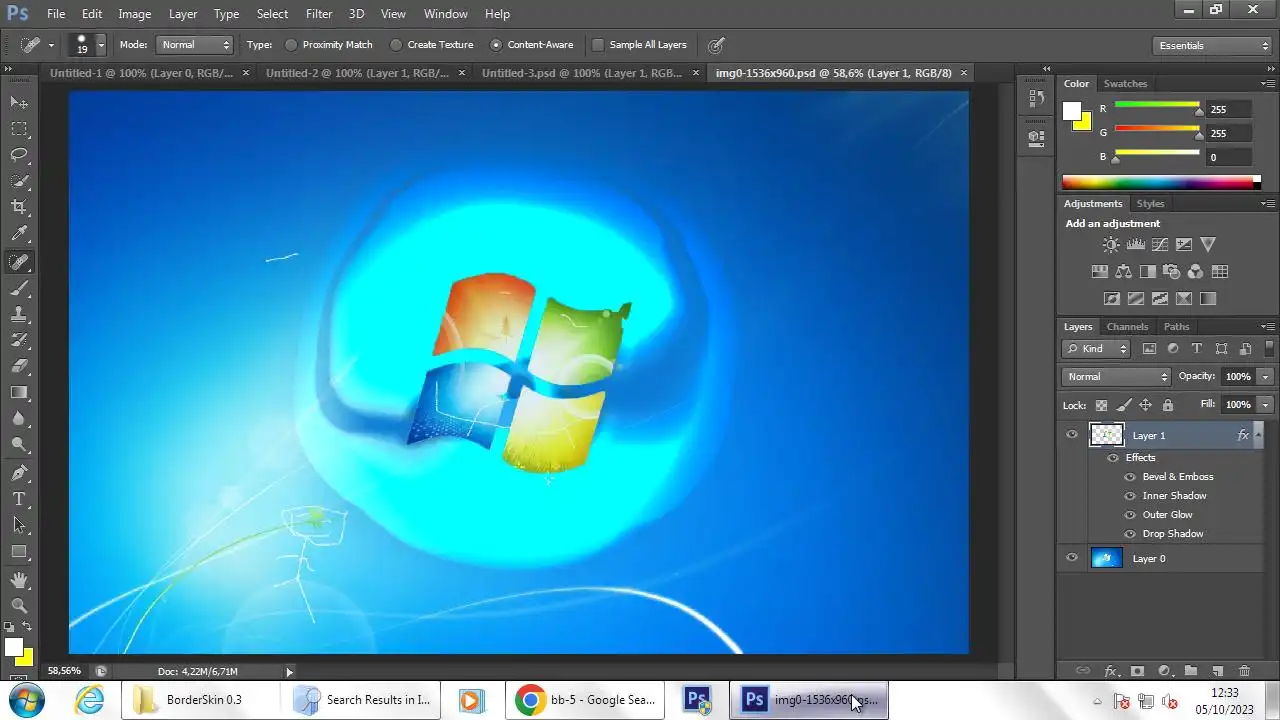Select the Path Selection tool

[x=19, y=525]
